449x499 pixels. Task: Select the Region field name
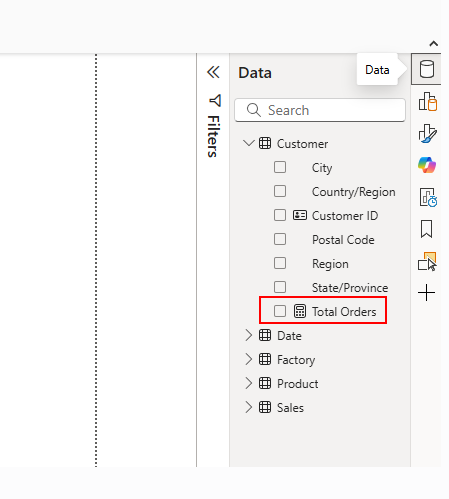coord(330,264)
